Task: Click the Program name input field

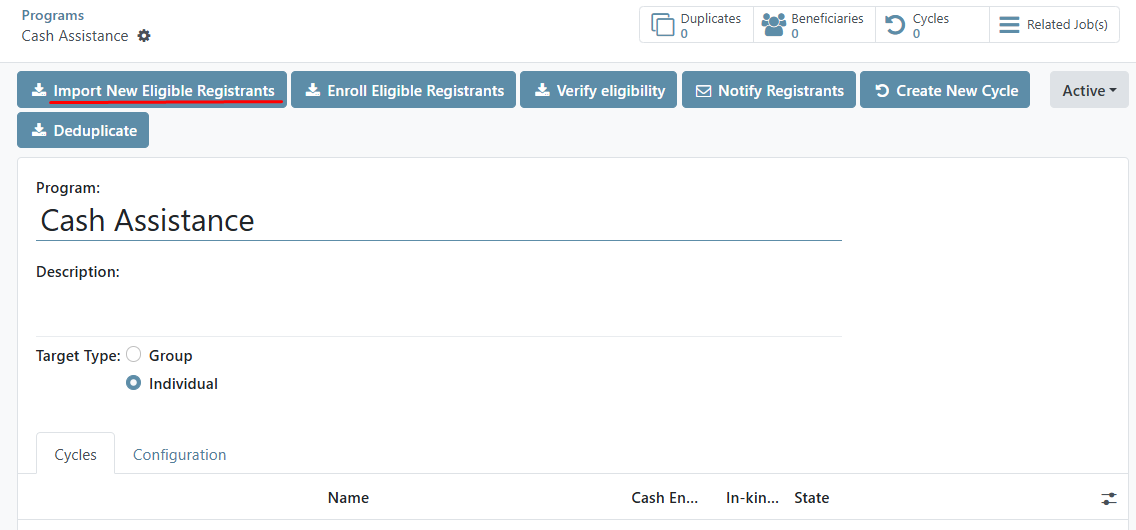Action: click(x=438, y=220)
